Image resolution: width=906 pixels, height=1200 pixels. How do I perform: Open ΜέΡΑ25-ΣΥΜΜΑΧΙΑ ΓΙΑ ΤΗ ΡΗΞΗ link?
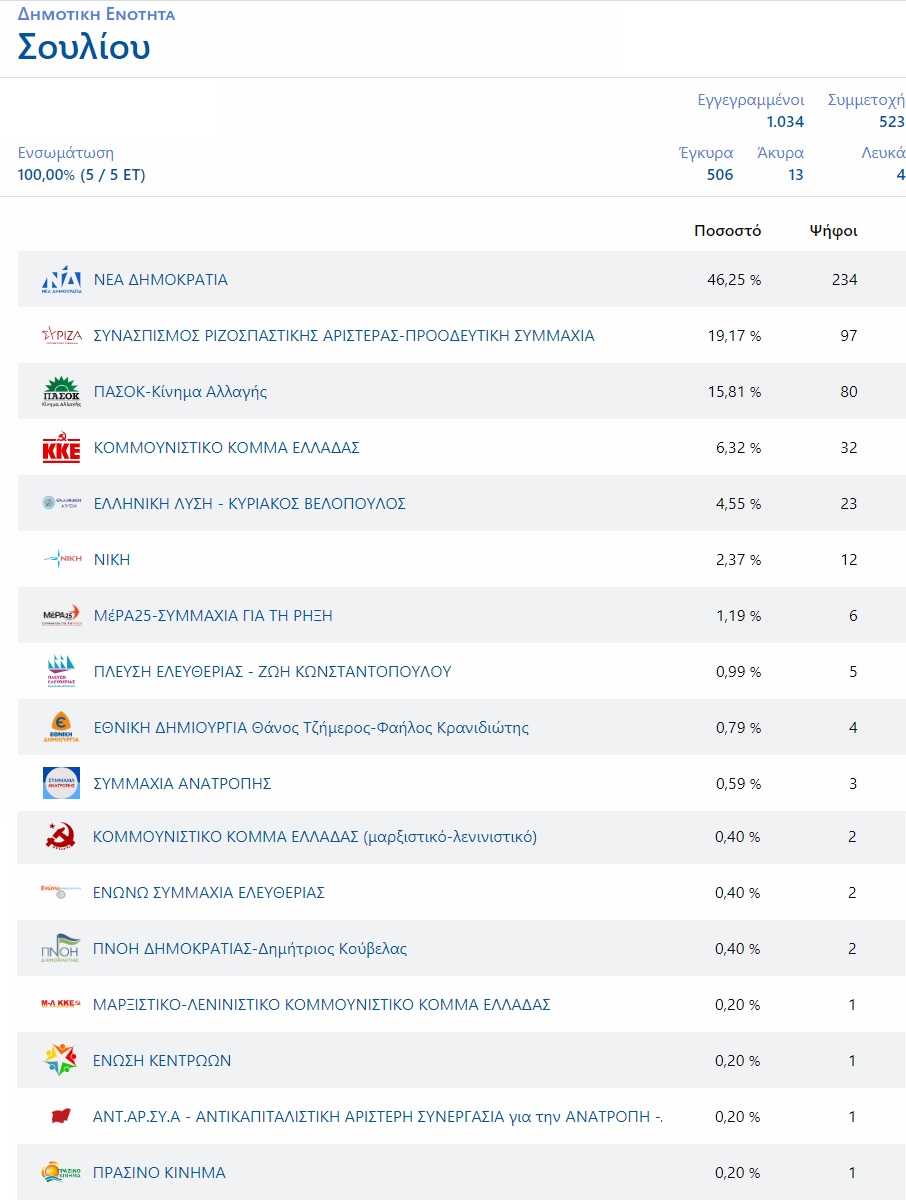213,616
